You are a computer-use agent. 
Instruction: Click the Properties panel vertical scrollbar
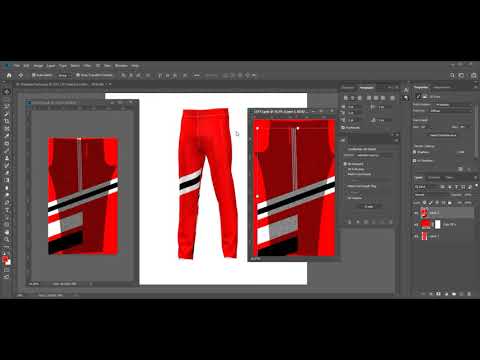pos(476,130)
